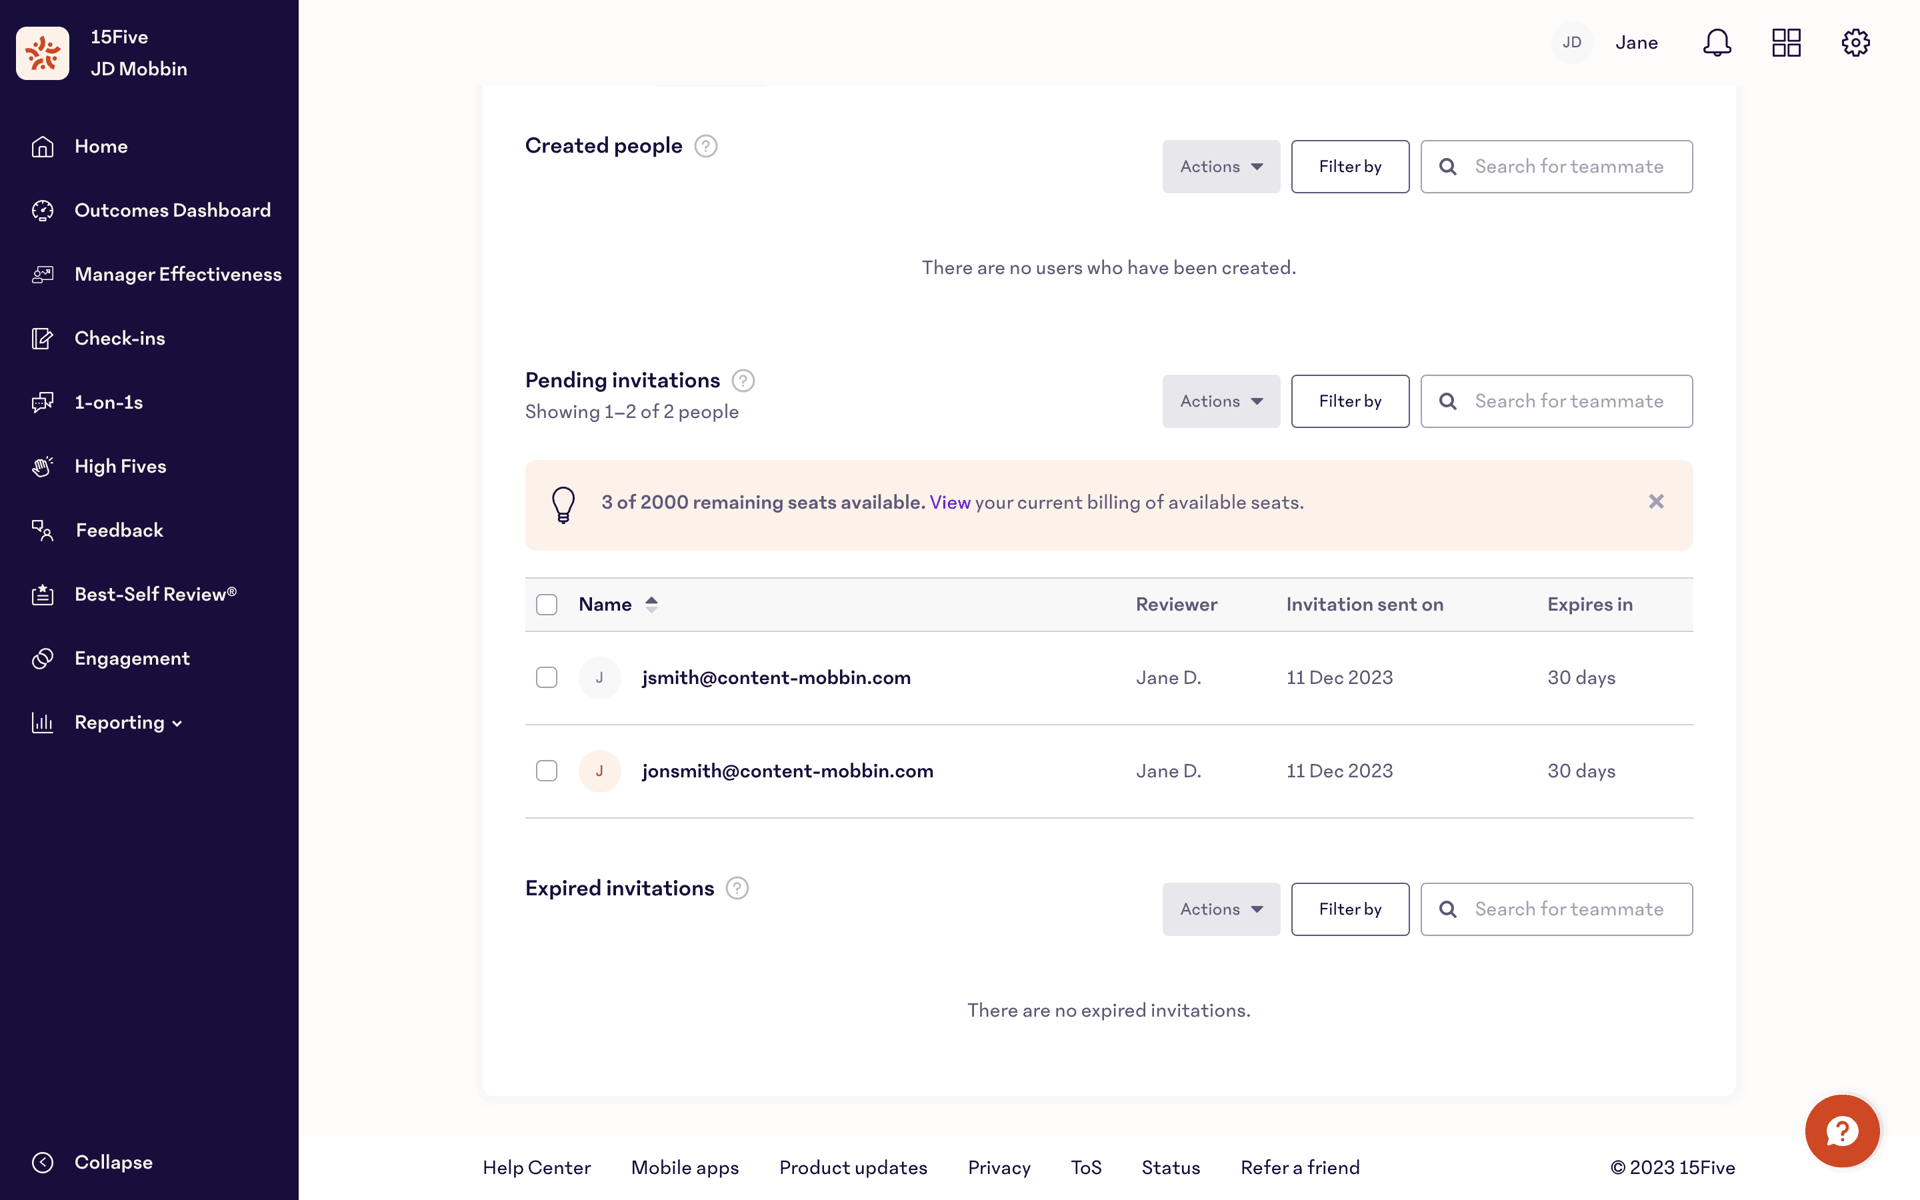The image size is (1920, 1200).
Task: Open Outcomes Dashboard menu item
Action: 173,211
